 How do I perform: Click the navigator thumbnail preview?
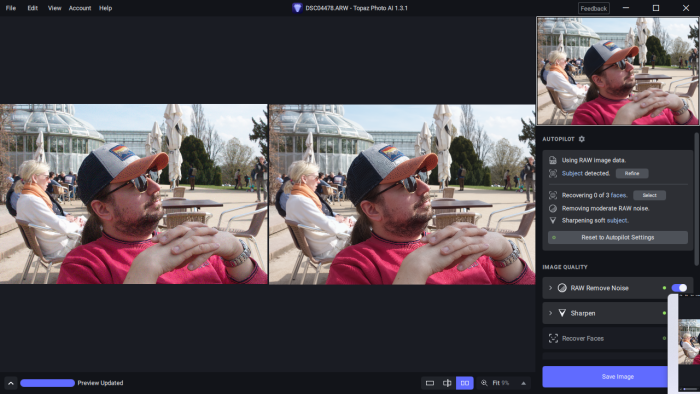pyautogui.click(x=617, y=71)
